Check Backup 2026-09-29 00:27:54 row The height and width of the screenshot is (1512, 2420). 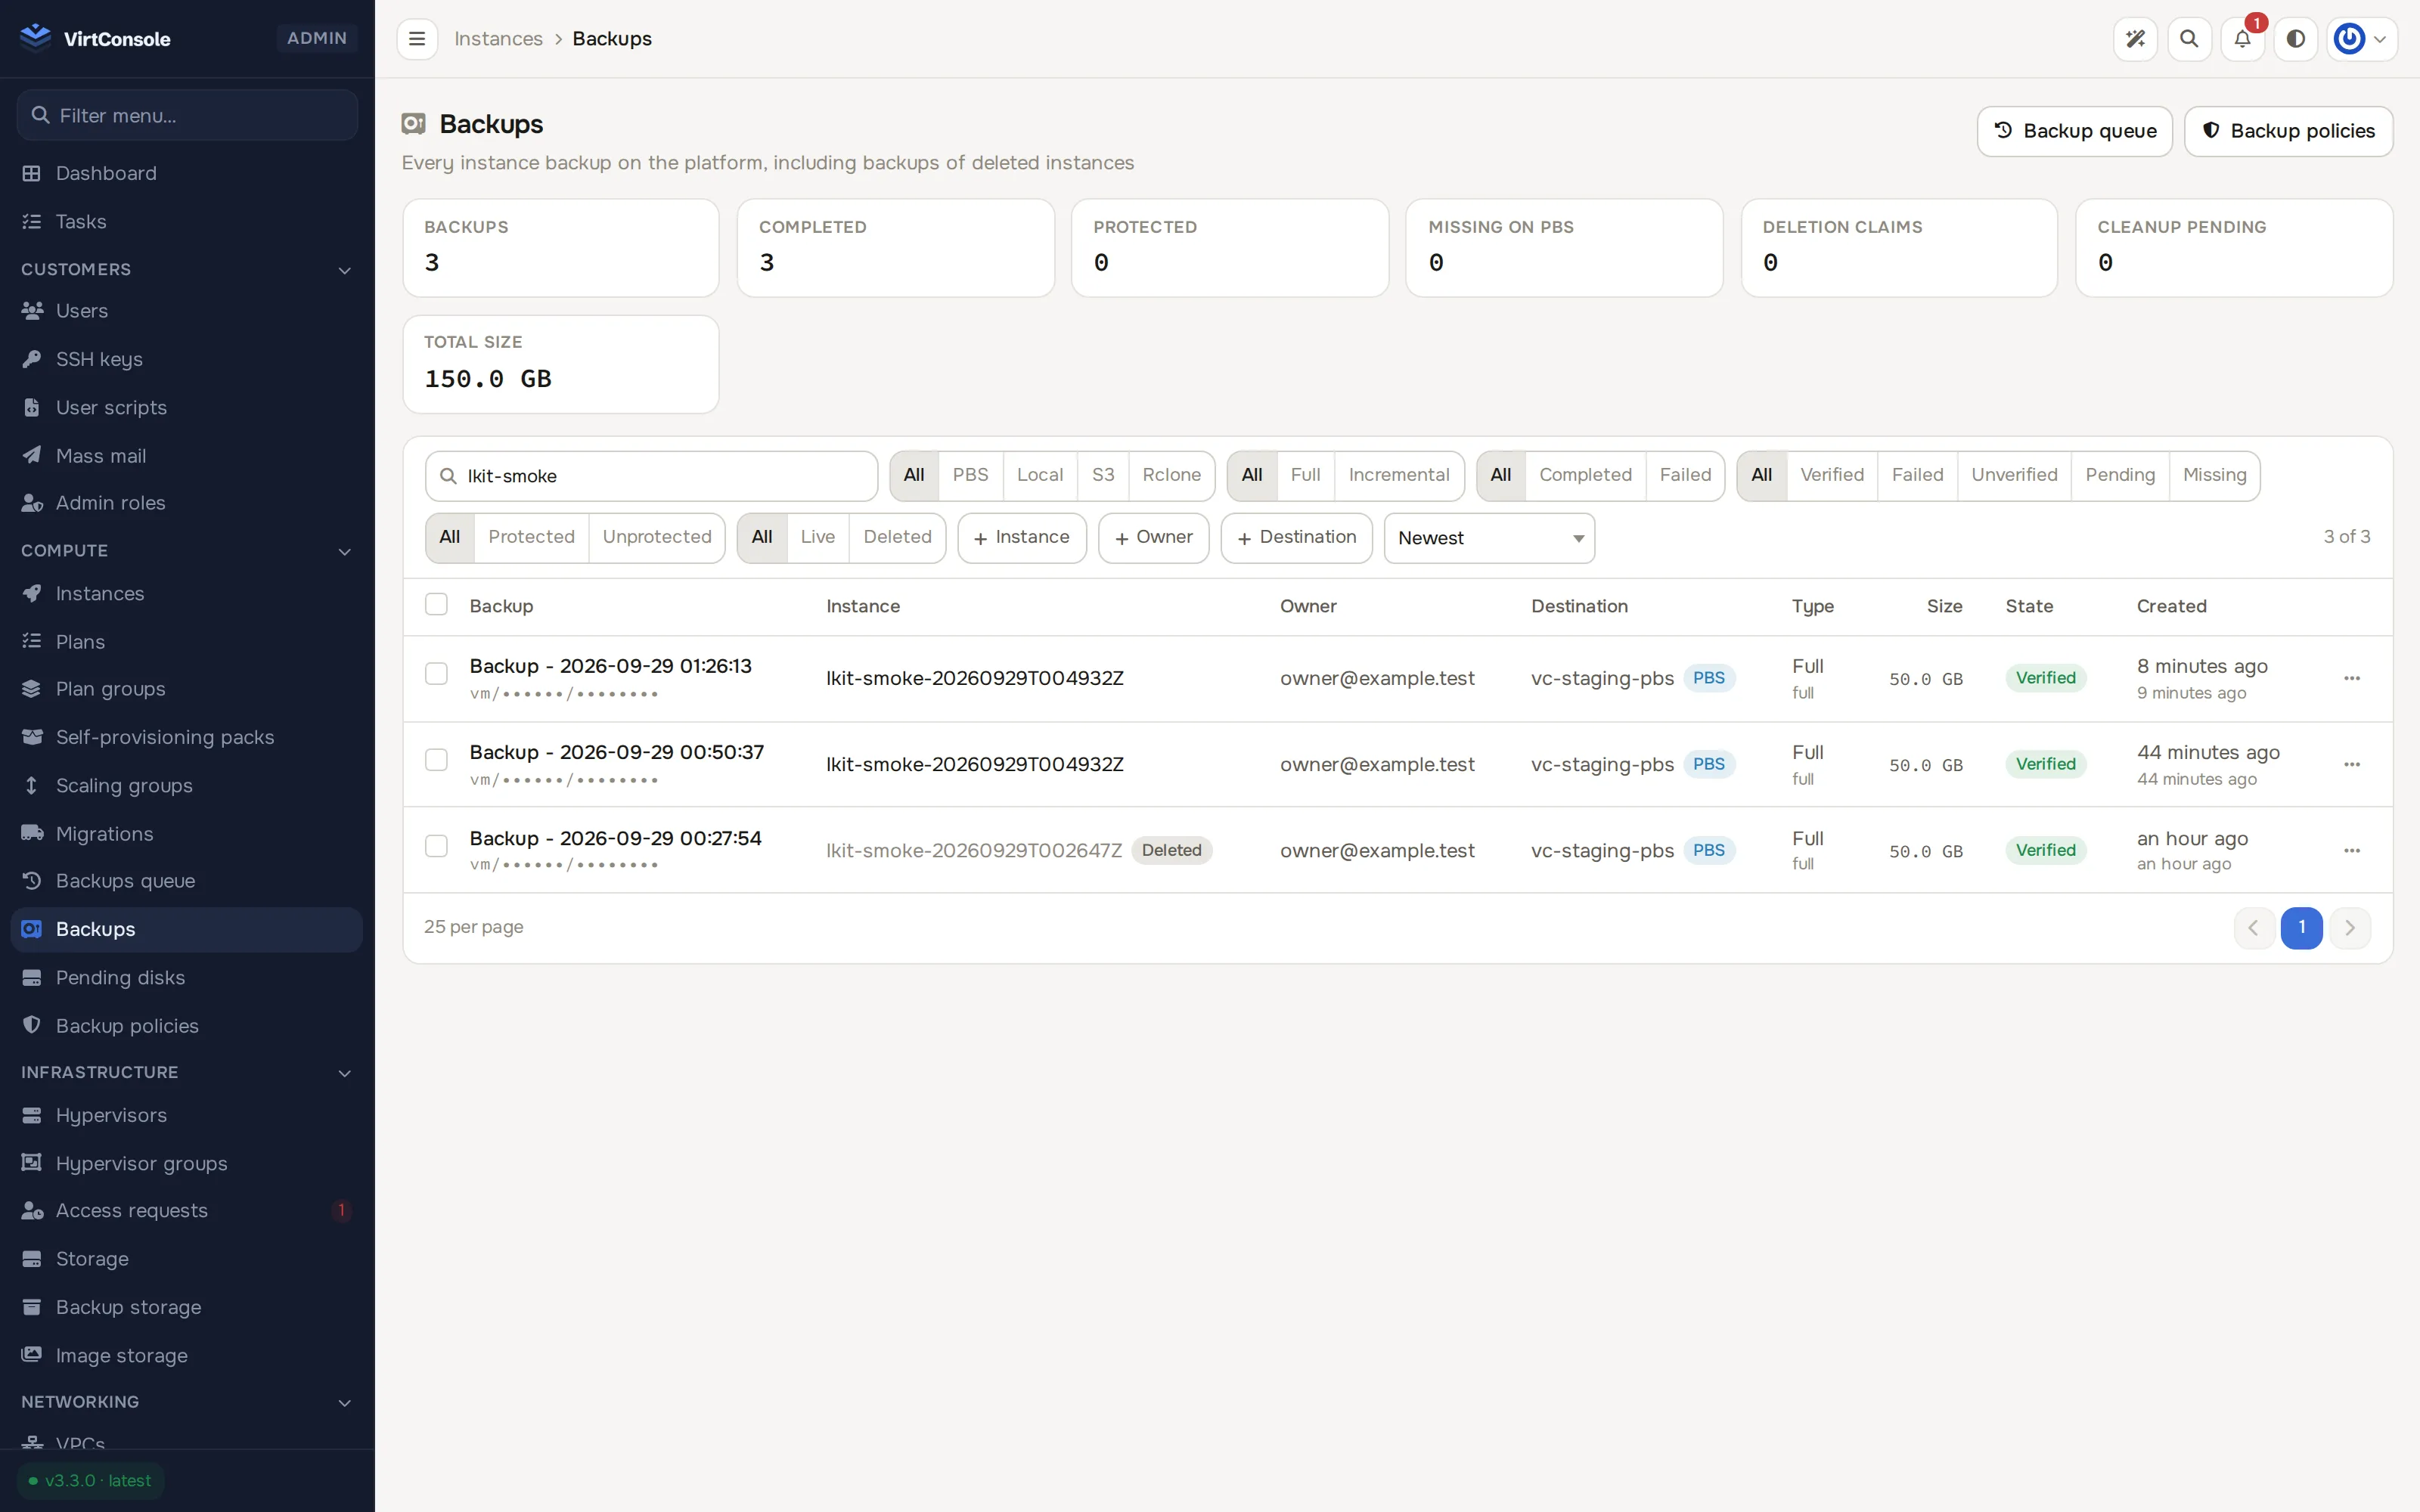point(436,846)
